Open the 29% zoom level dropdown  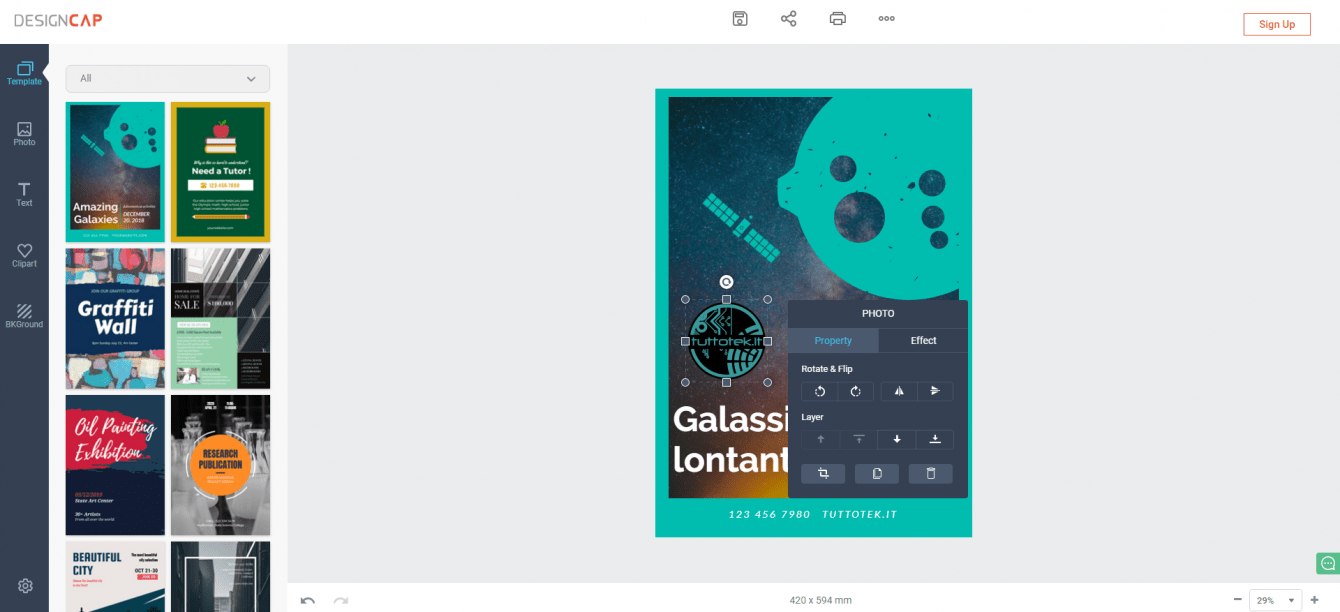click(1275, 600)
